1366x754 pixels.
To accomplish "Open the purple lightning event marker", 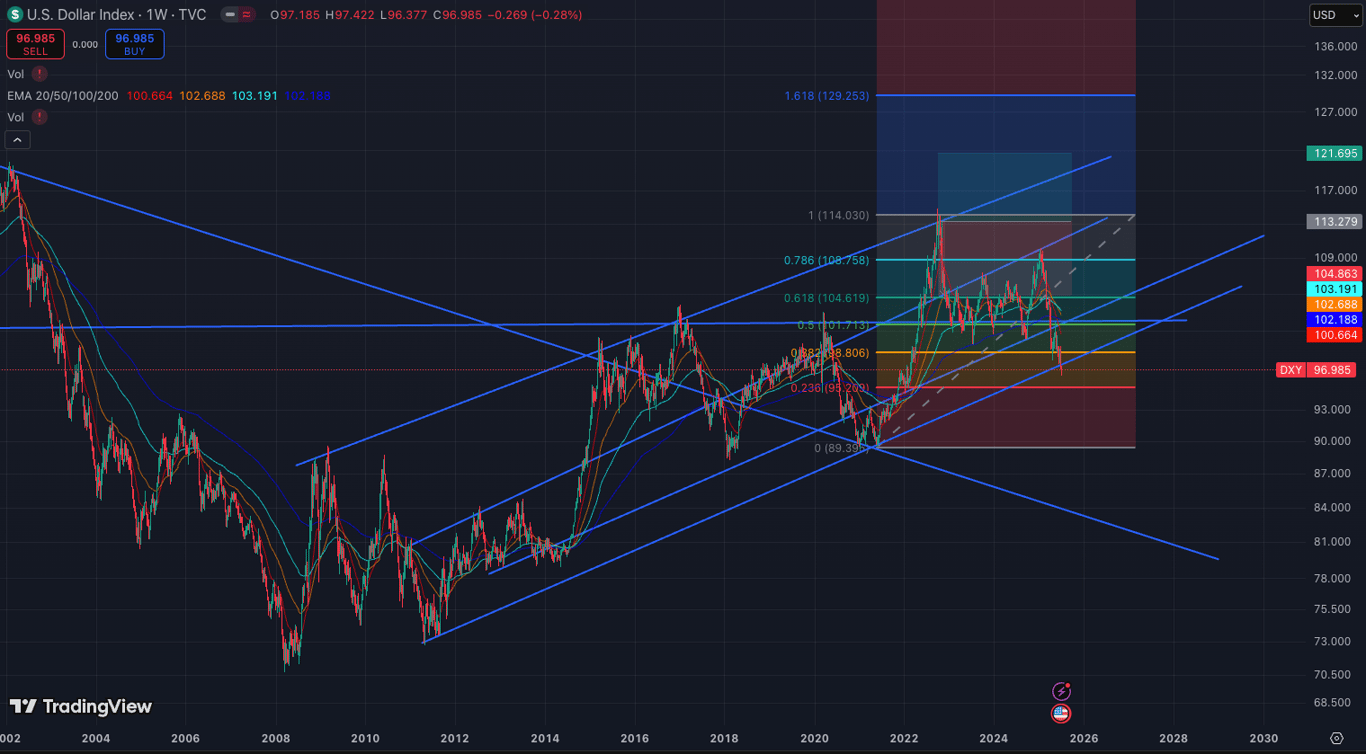I will (x=1062, y=691).
